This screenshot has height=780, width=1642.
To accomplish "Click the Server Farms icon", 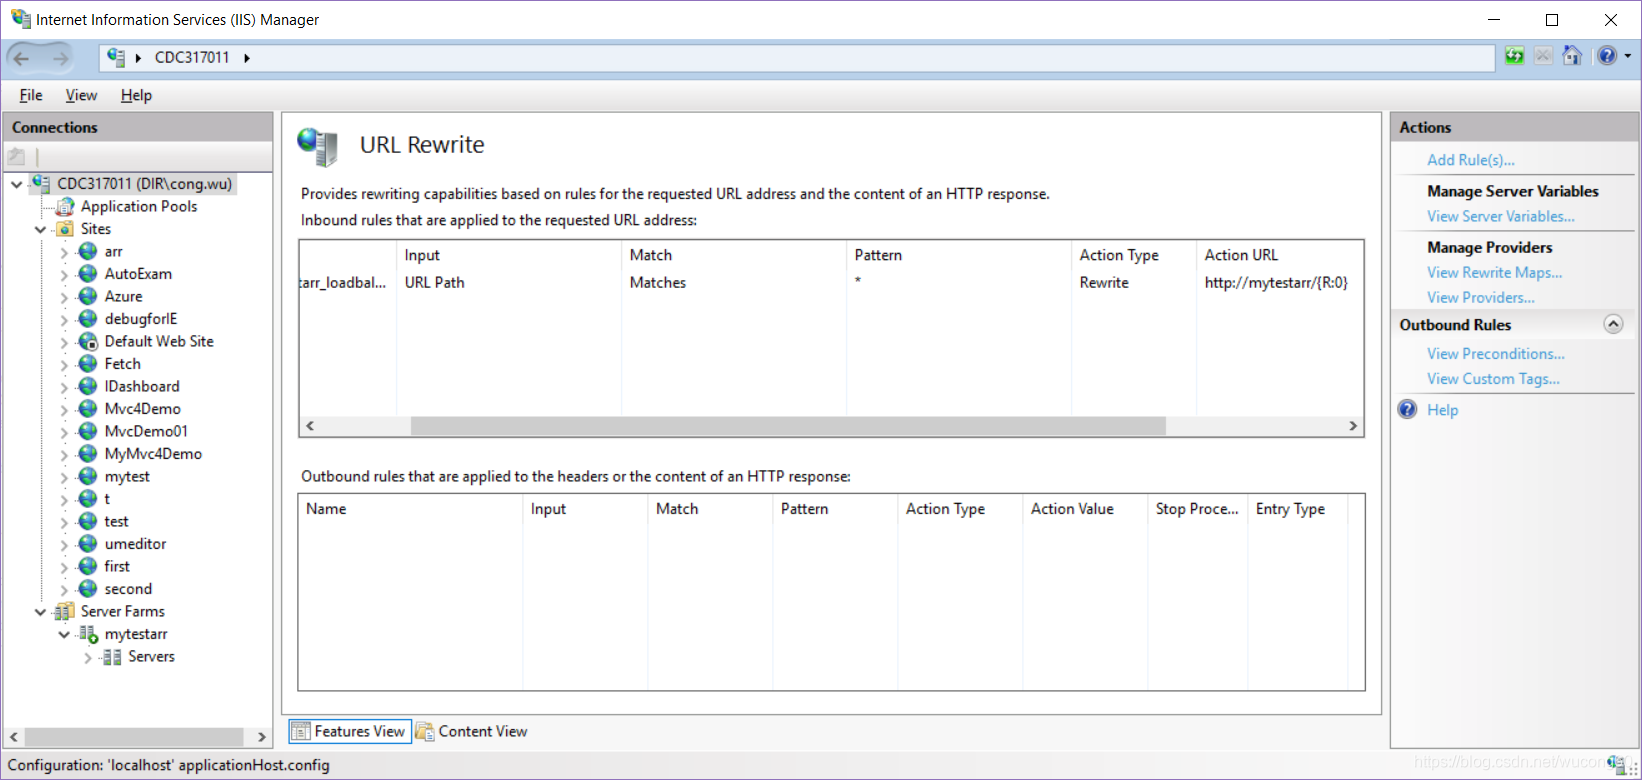I will coord(65,612).
